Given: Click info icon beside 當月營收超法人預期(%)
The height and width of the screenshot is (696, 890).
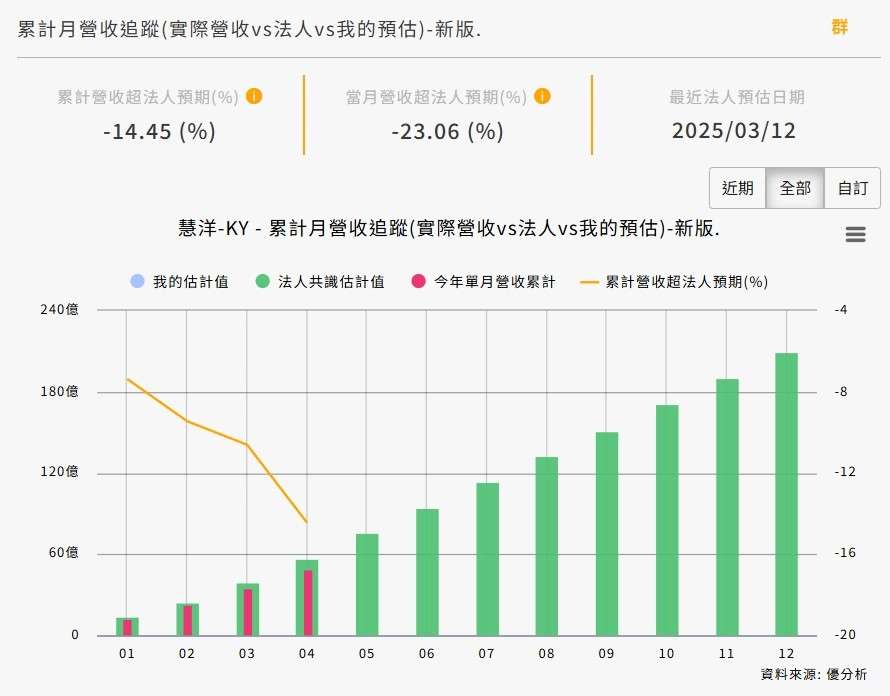Looking at the screenshot, I should [542, 97].
